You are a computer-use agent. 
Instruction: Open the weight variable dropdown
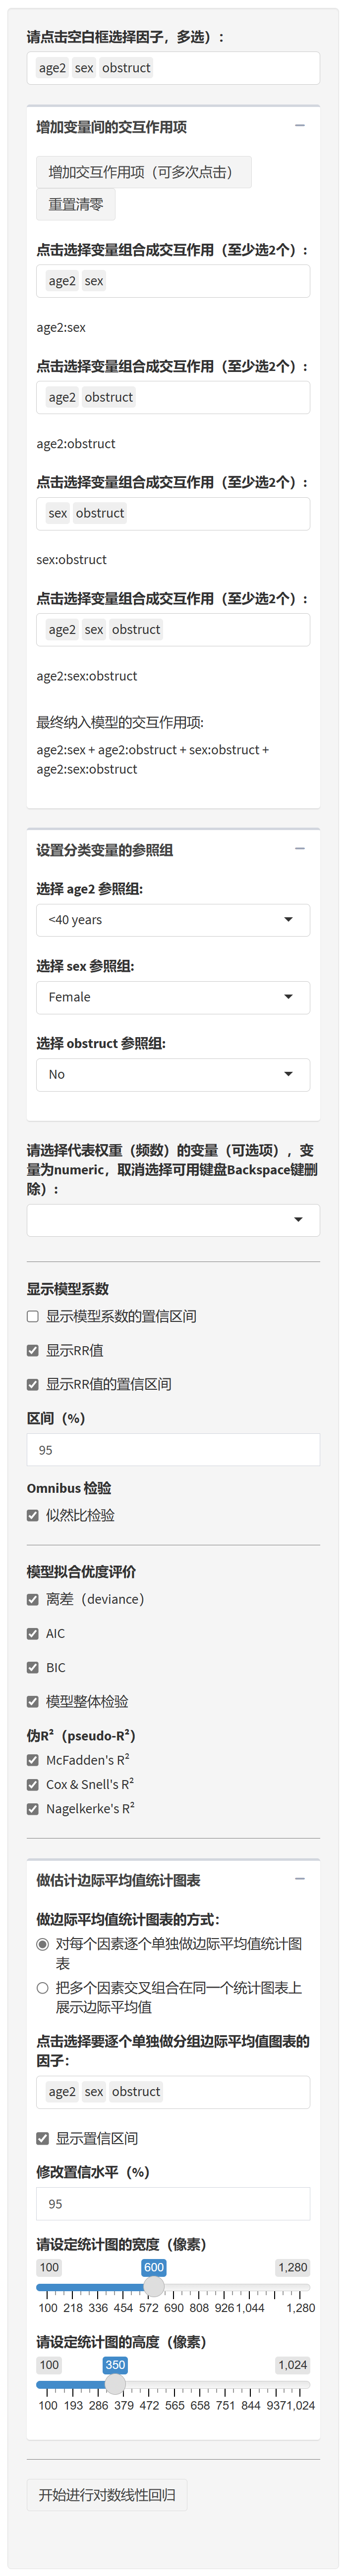click(x=173, y=1220)
